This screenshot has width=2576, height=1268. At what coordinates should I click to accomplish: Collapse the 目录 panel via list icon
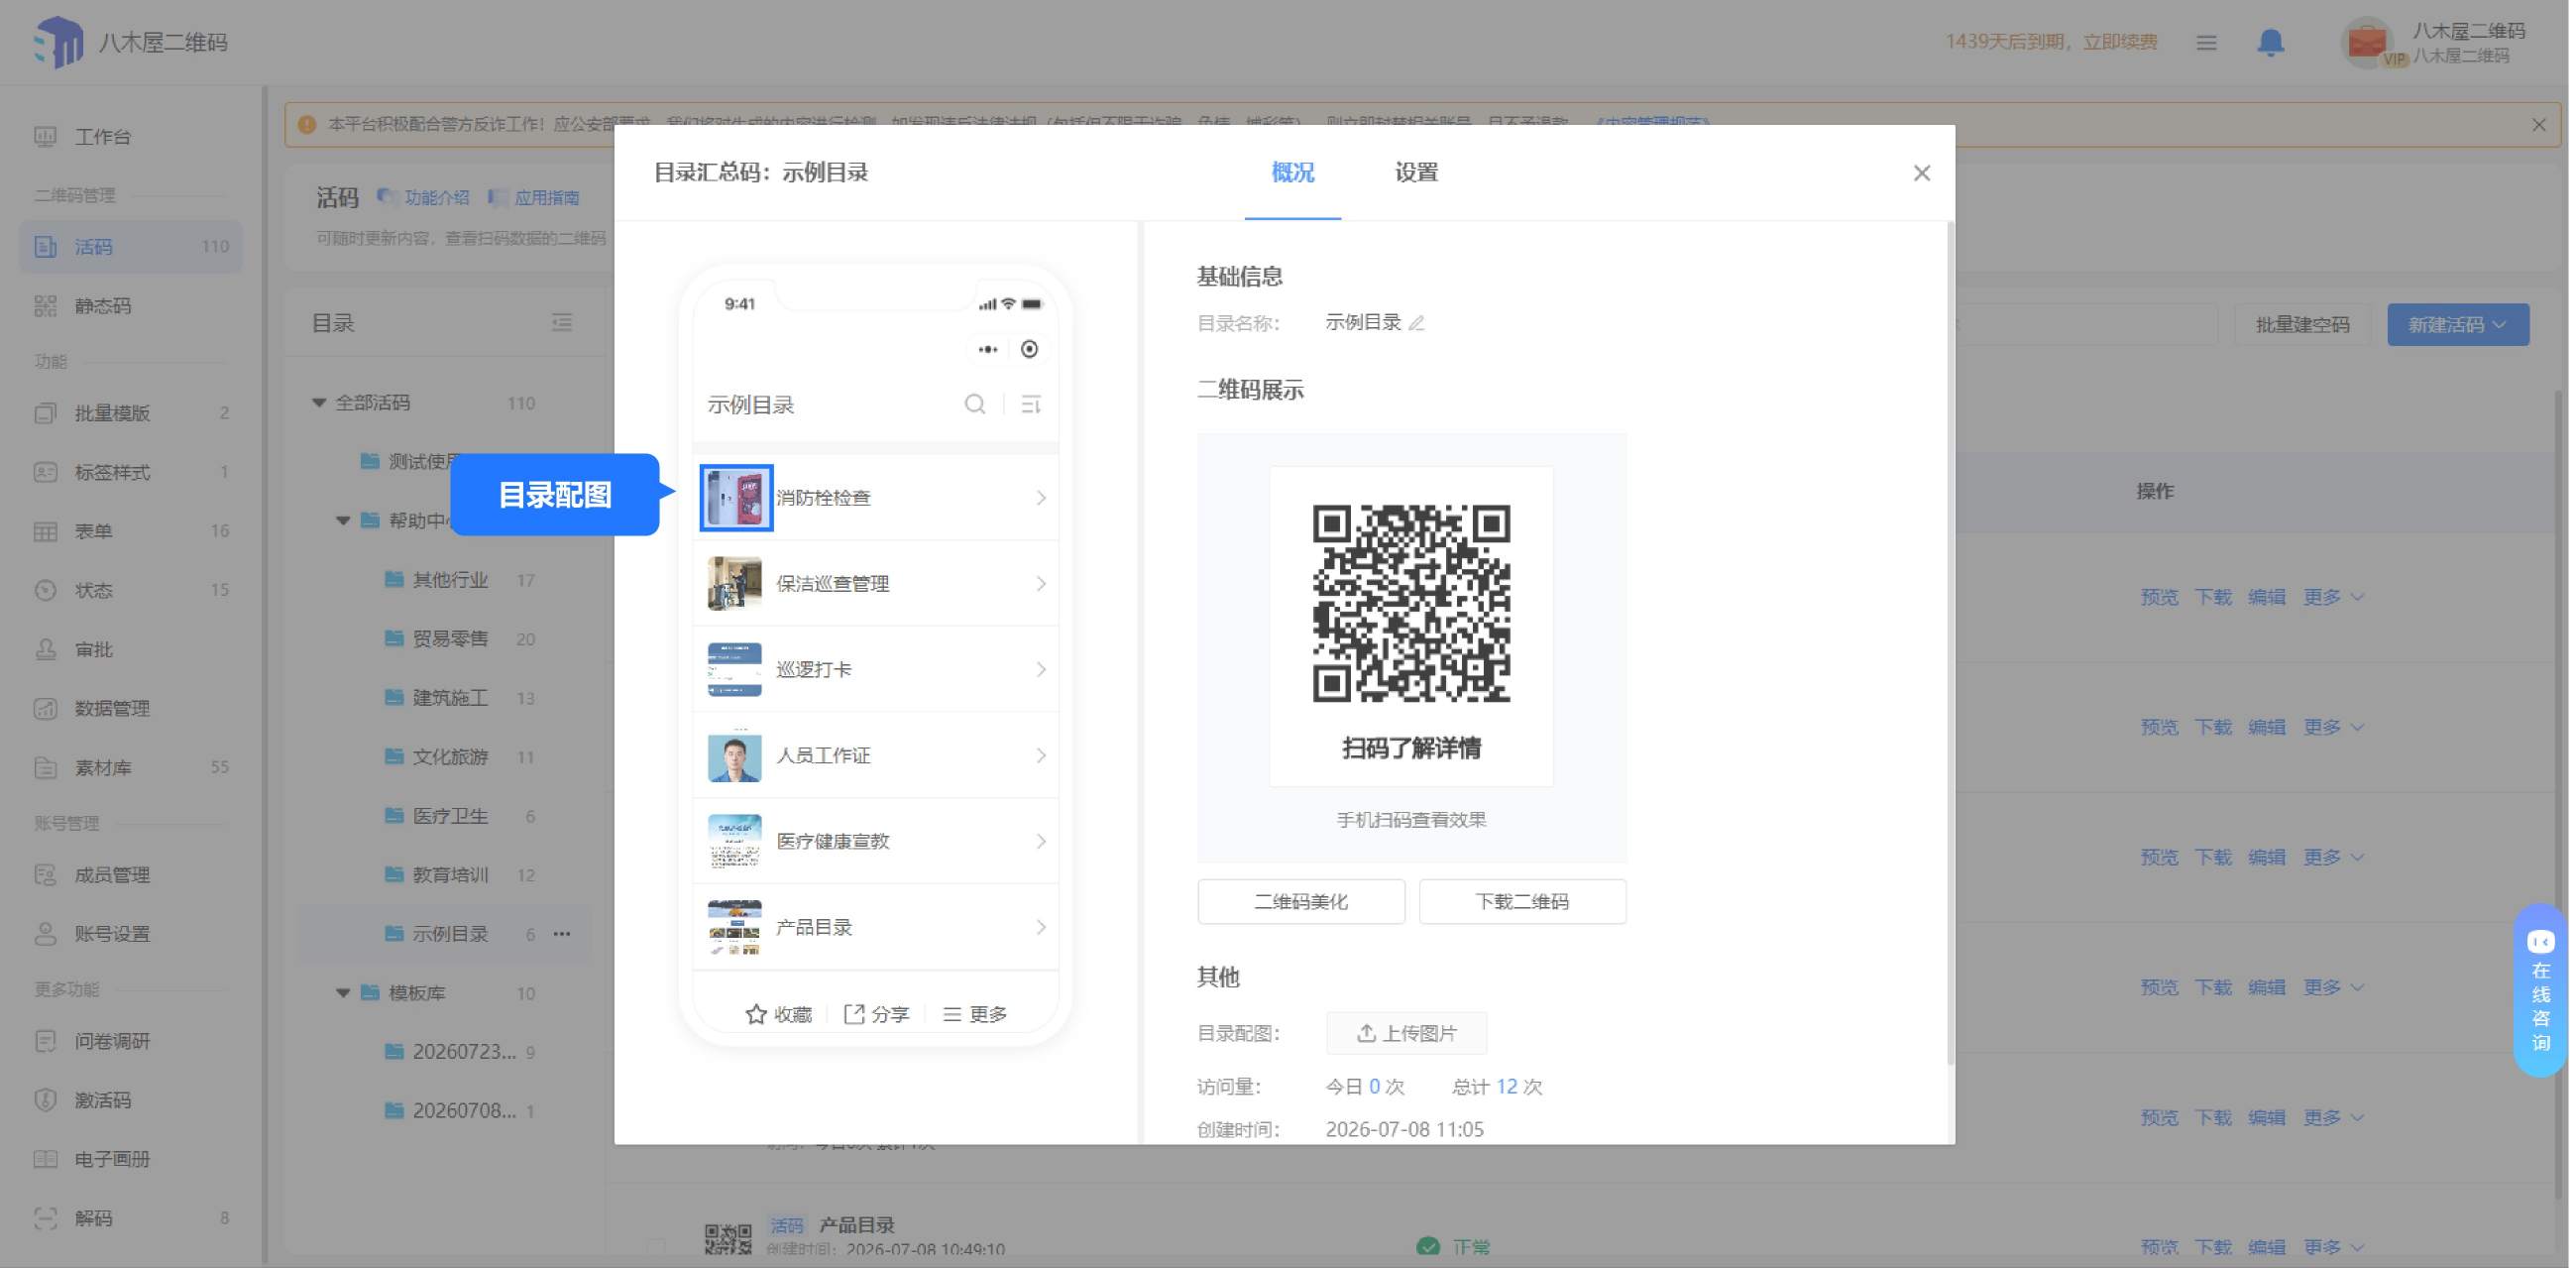562,322
